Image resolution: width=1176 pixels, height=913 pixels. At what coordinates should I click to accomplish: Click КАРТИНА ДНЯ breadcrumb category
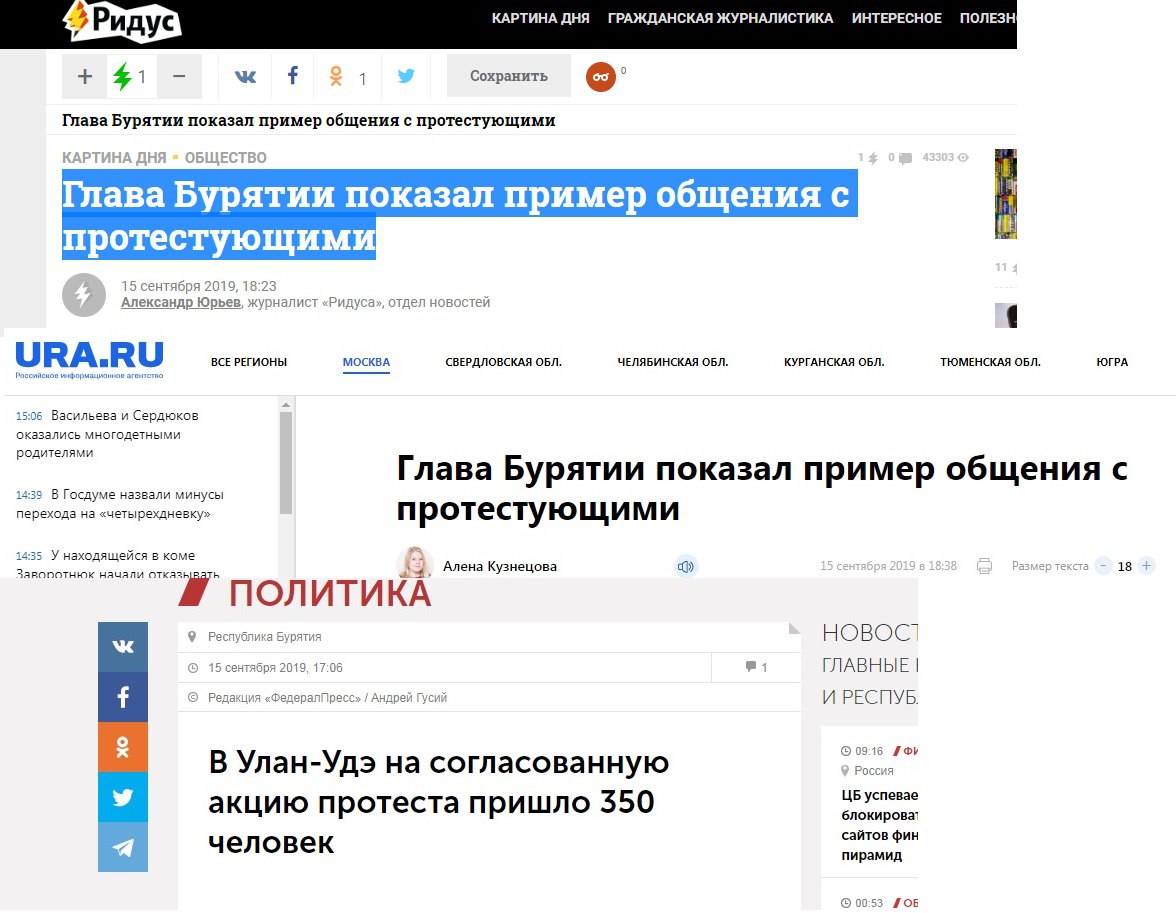[114, 158]
